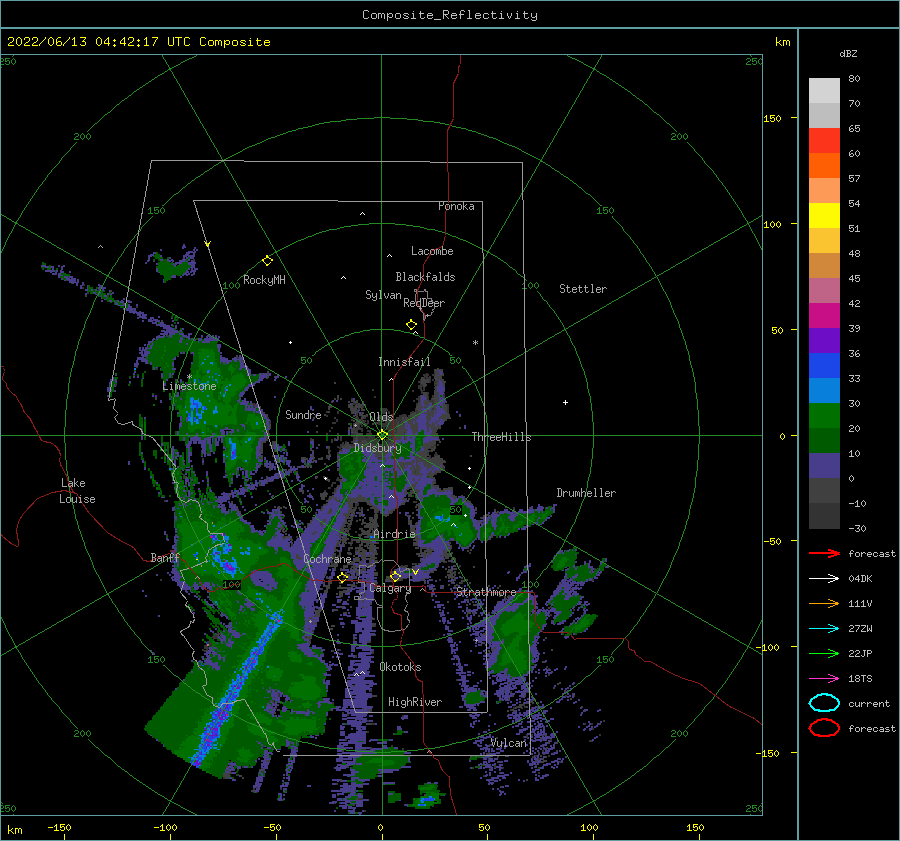The width and height of the screenshot is (900, 841).
Task: Select the white 04DK arrow legend icon
Action: 824,579
